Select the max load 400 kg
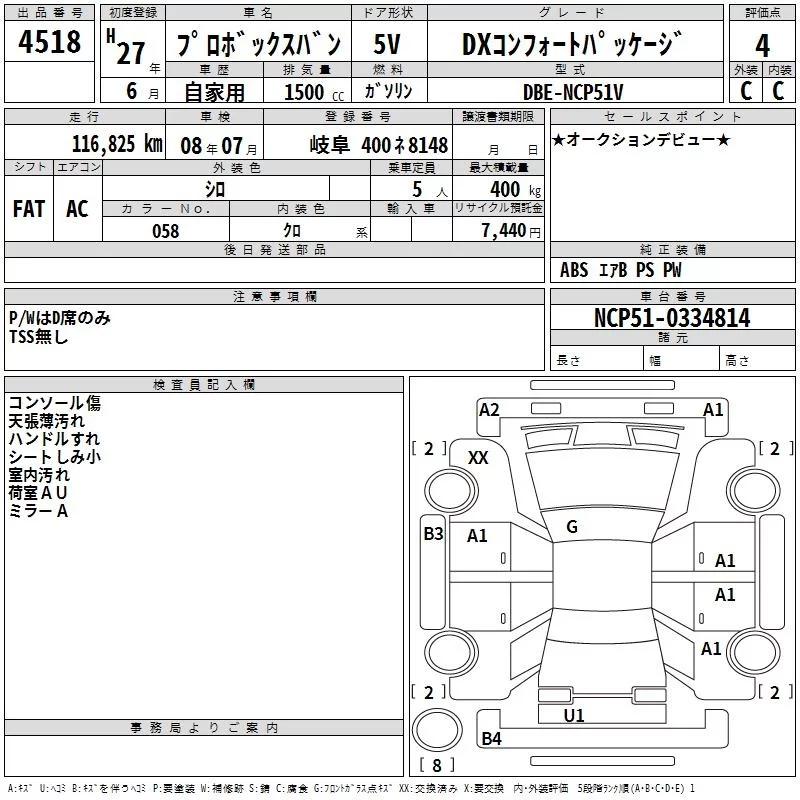The width and height of the screenshot is (800, 800). pyautogui.click(x=515, y=190)
